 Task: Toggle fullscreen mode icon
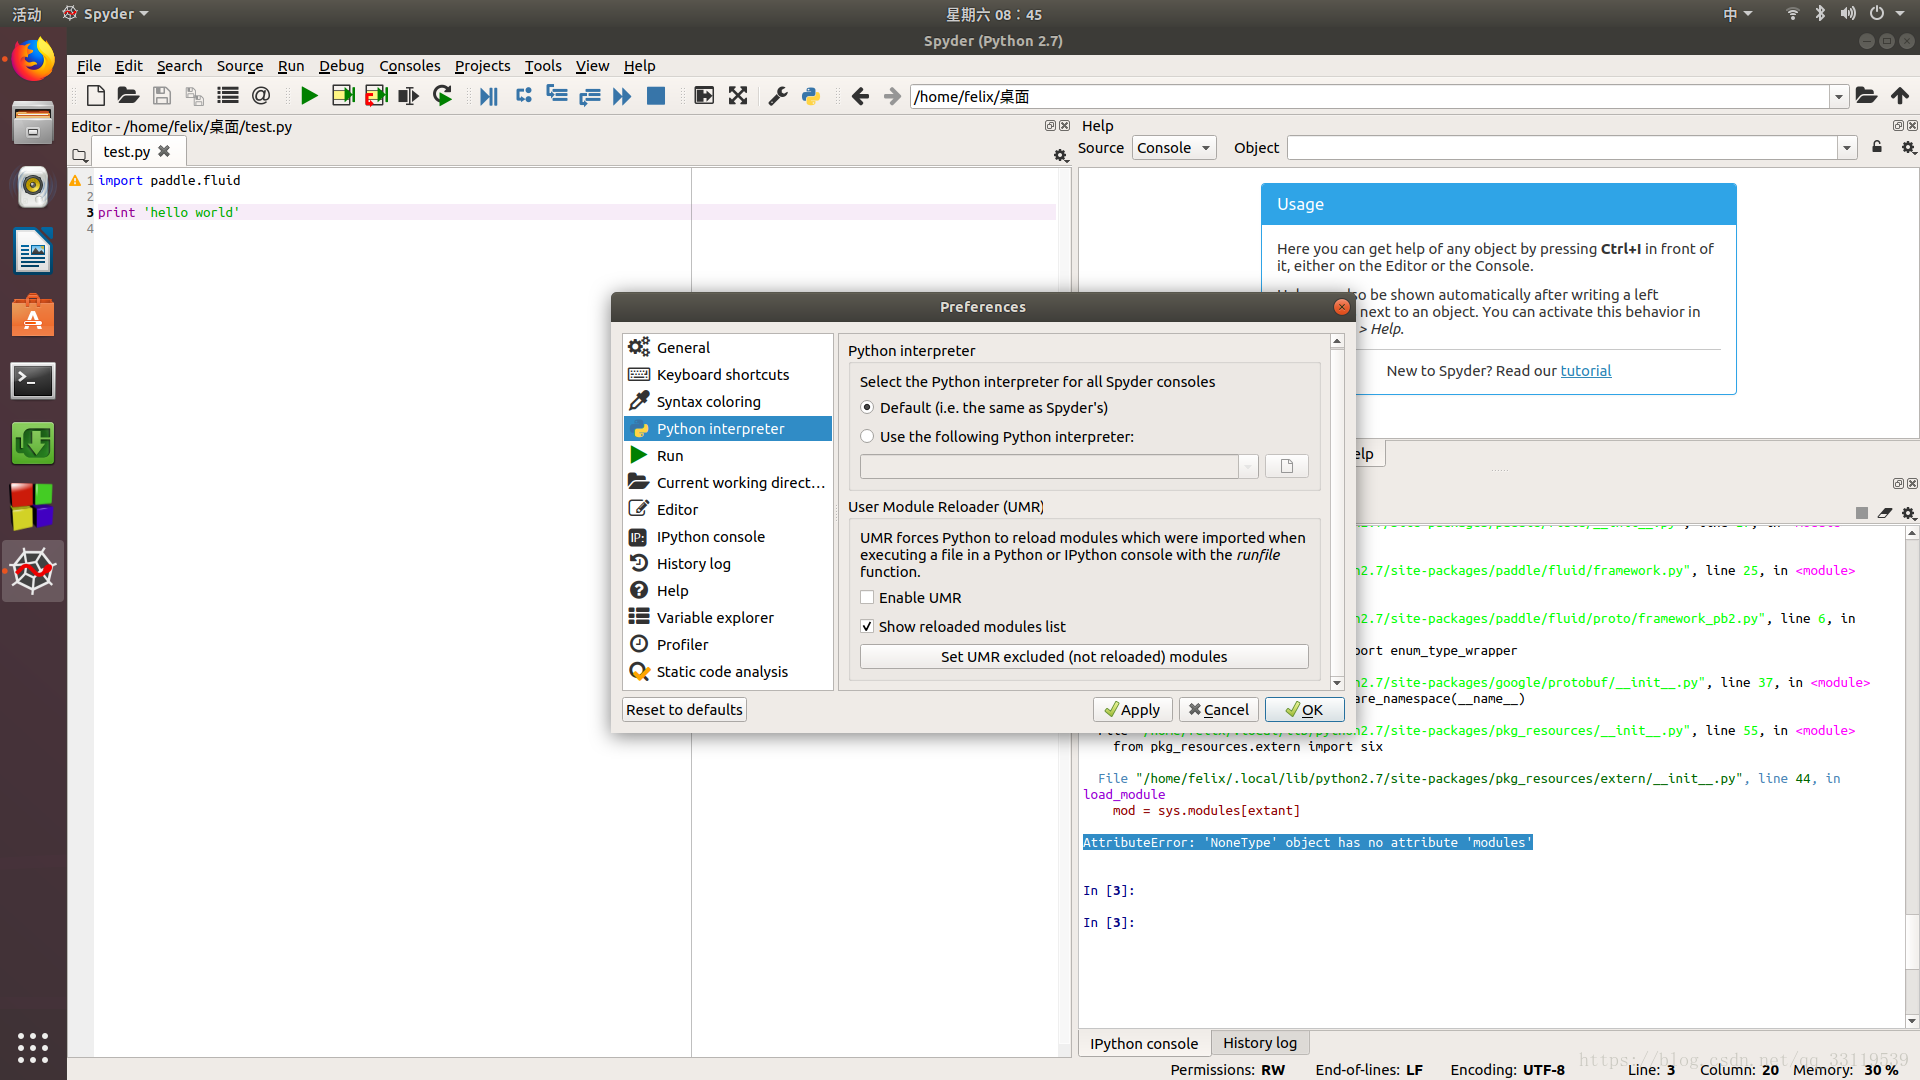[738, 96]
